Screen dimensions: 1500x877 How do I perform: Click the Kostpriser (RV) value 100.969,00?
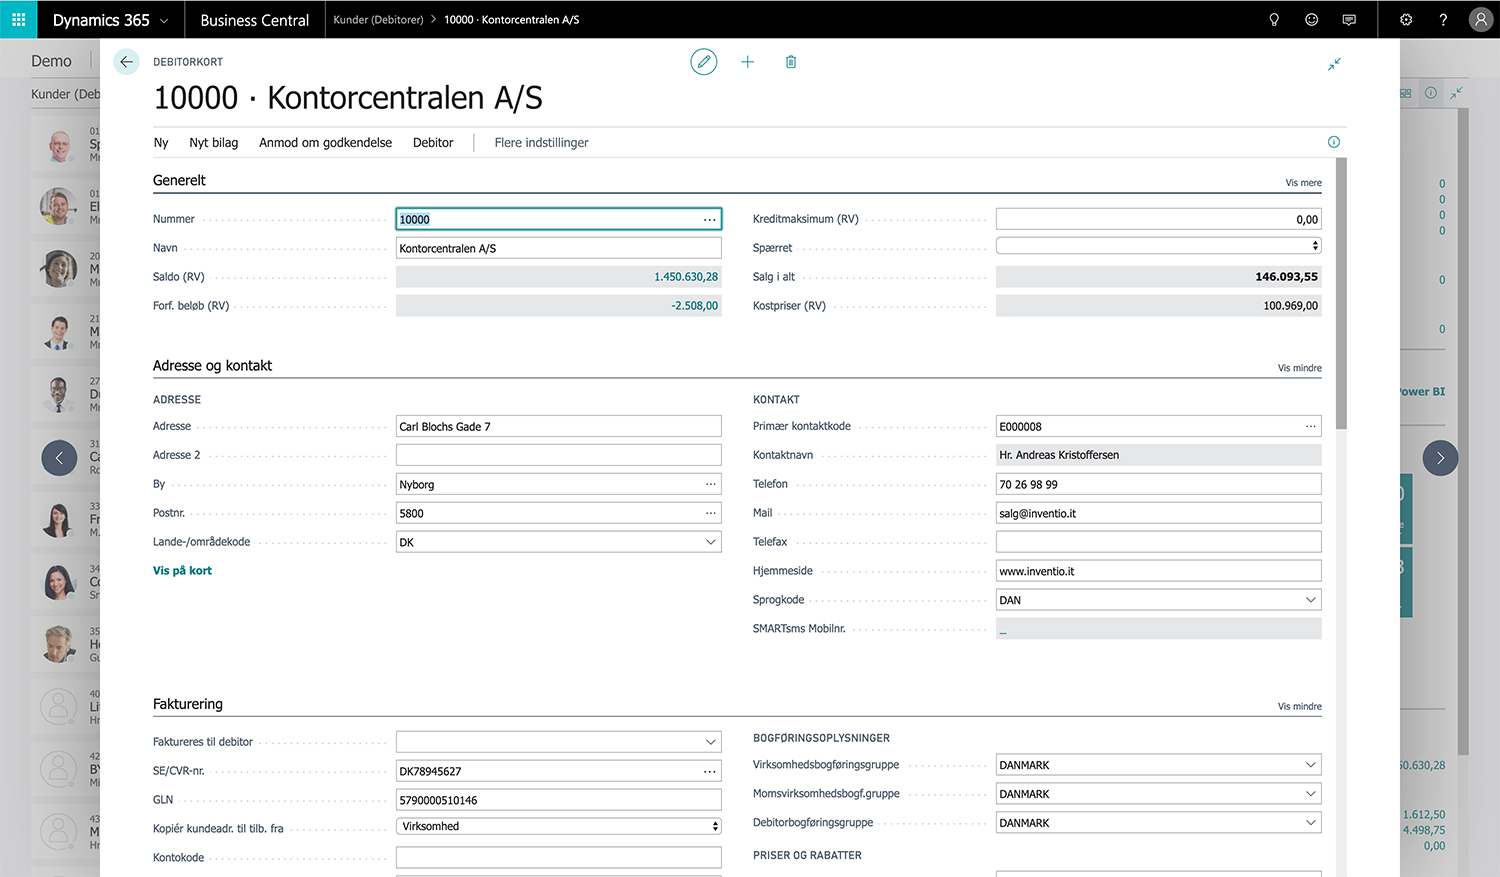click(x=1290, y=306)
